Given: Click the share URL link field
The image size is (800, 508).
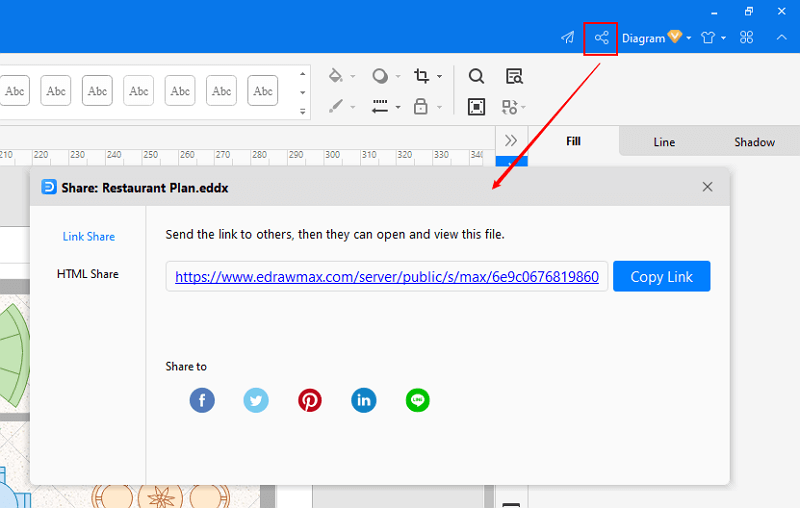Looking at the screenshot, I should 387,276.
